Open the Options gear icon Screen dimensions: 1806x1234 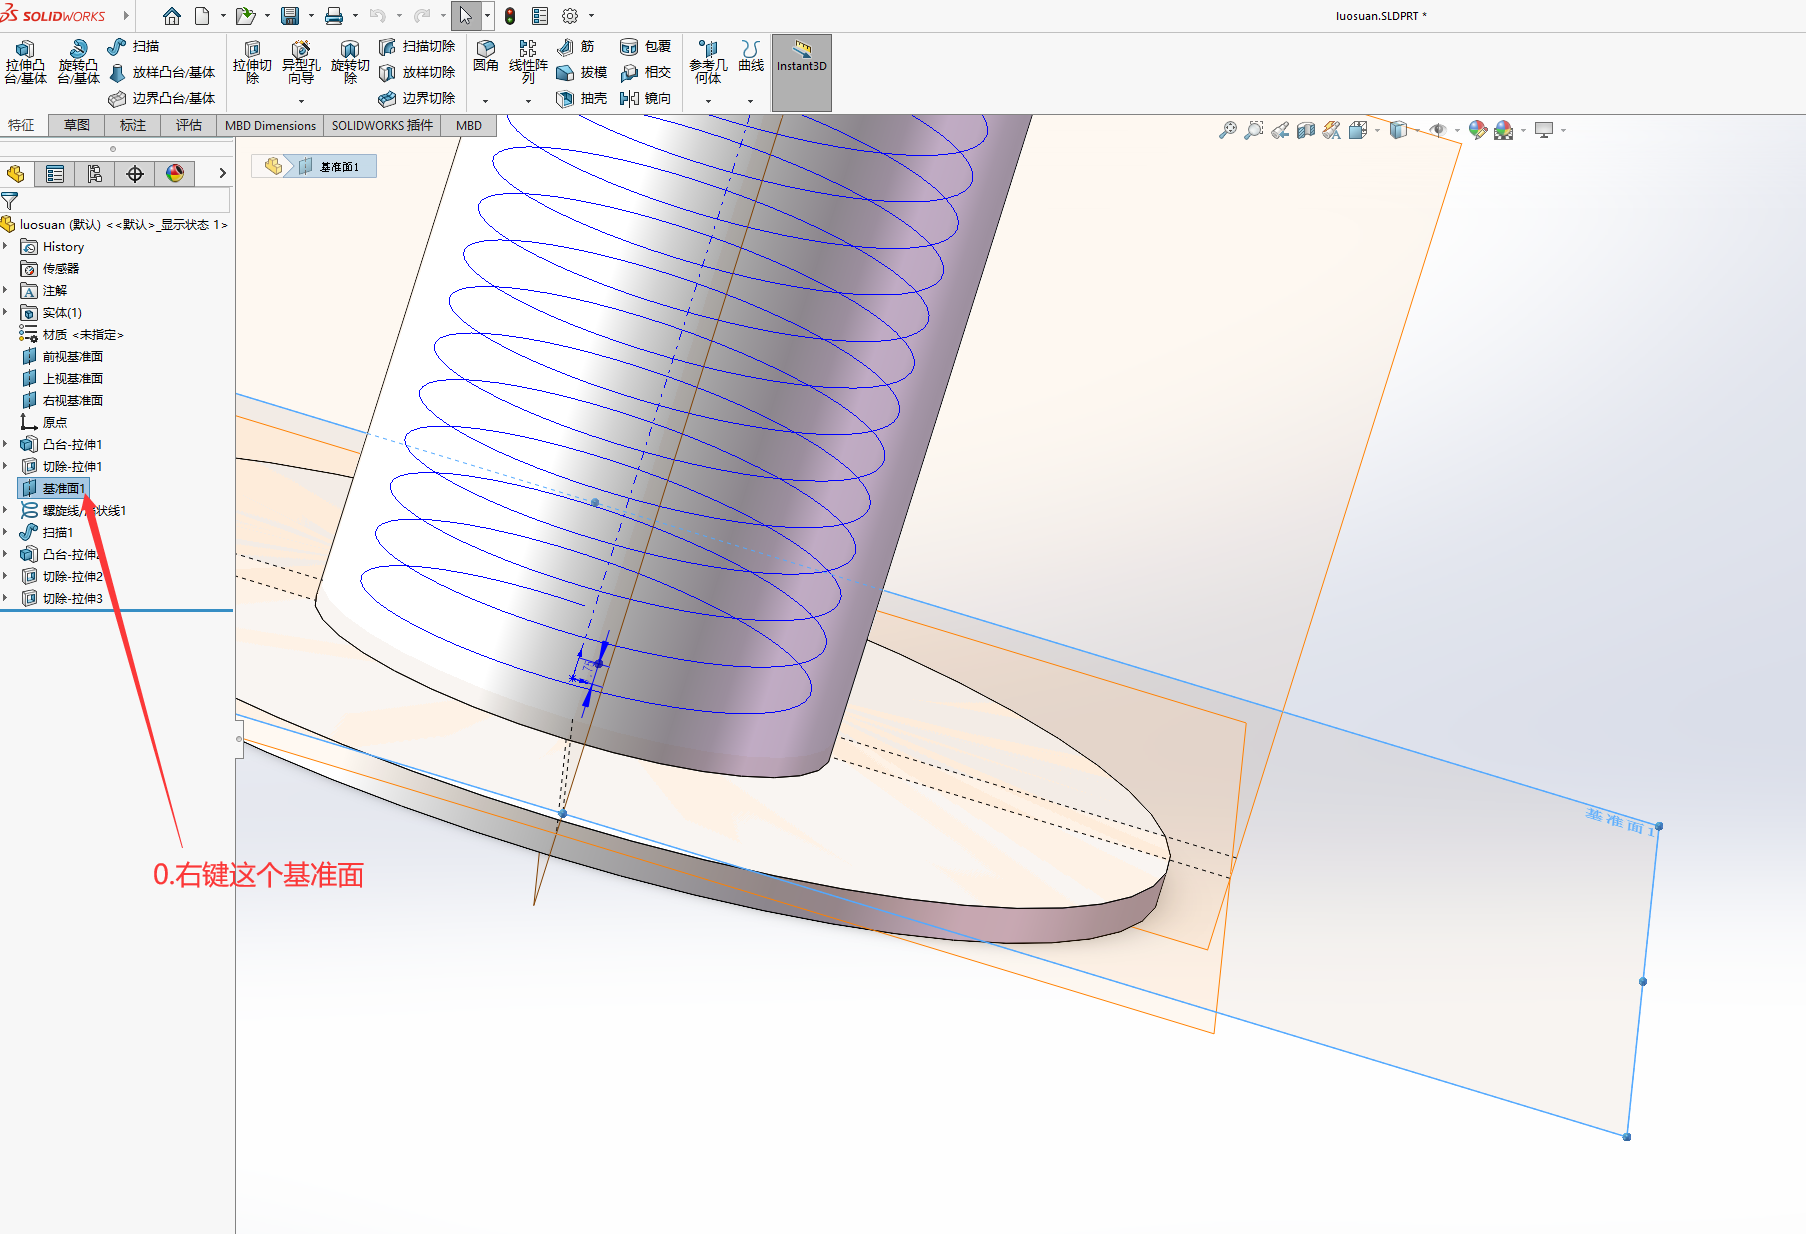tap(570, 16)
